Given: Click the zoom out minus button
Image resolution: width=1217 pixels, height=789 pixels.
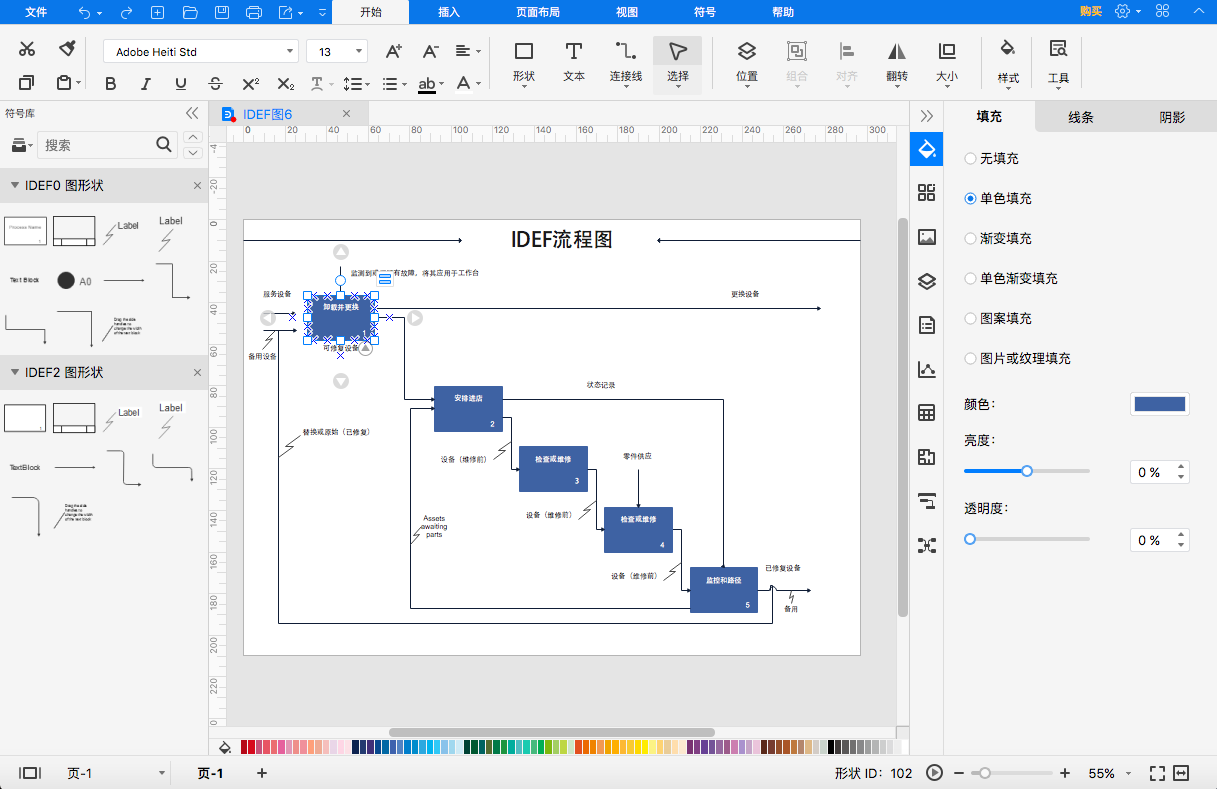Looking at the screenshot, I should click(x=959, y=773).
